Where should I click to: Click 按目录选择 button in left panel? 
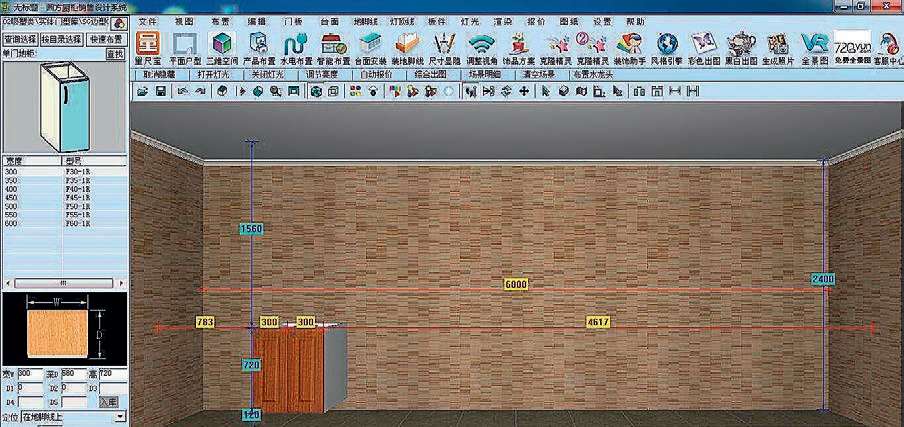coord(63,39)
